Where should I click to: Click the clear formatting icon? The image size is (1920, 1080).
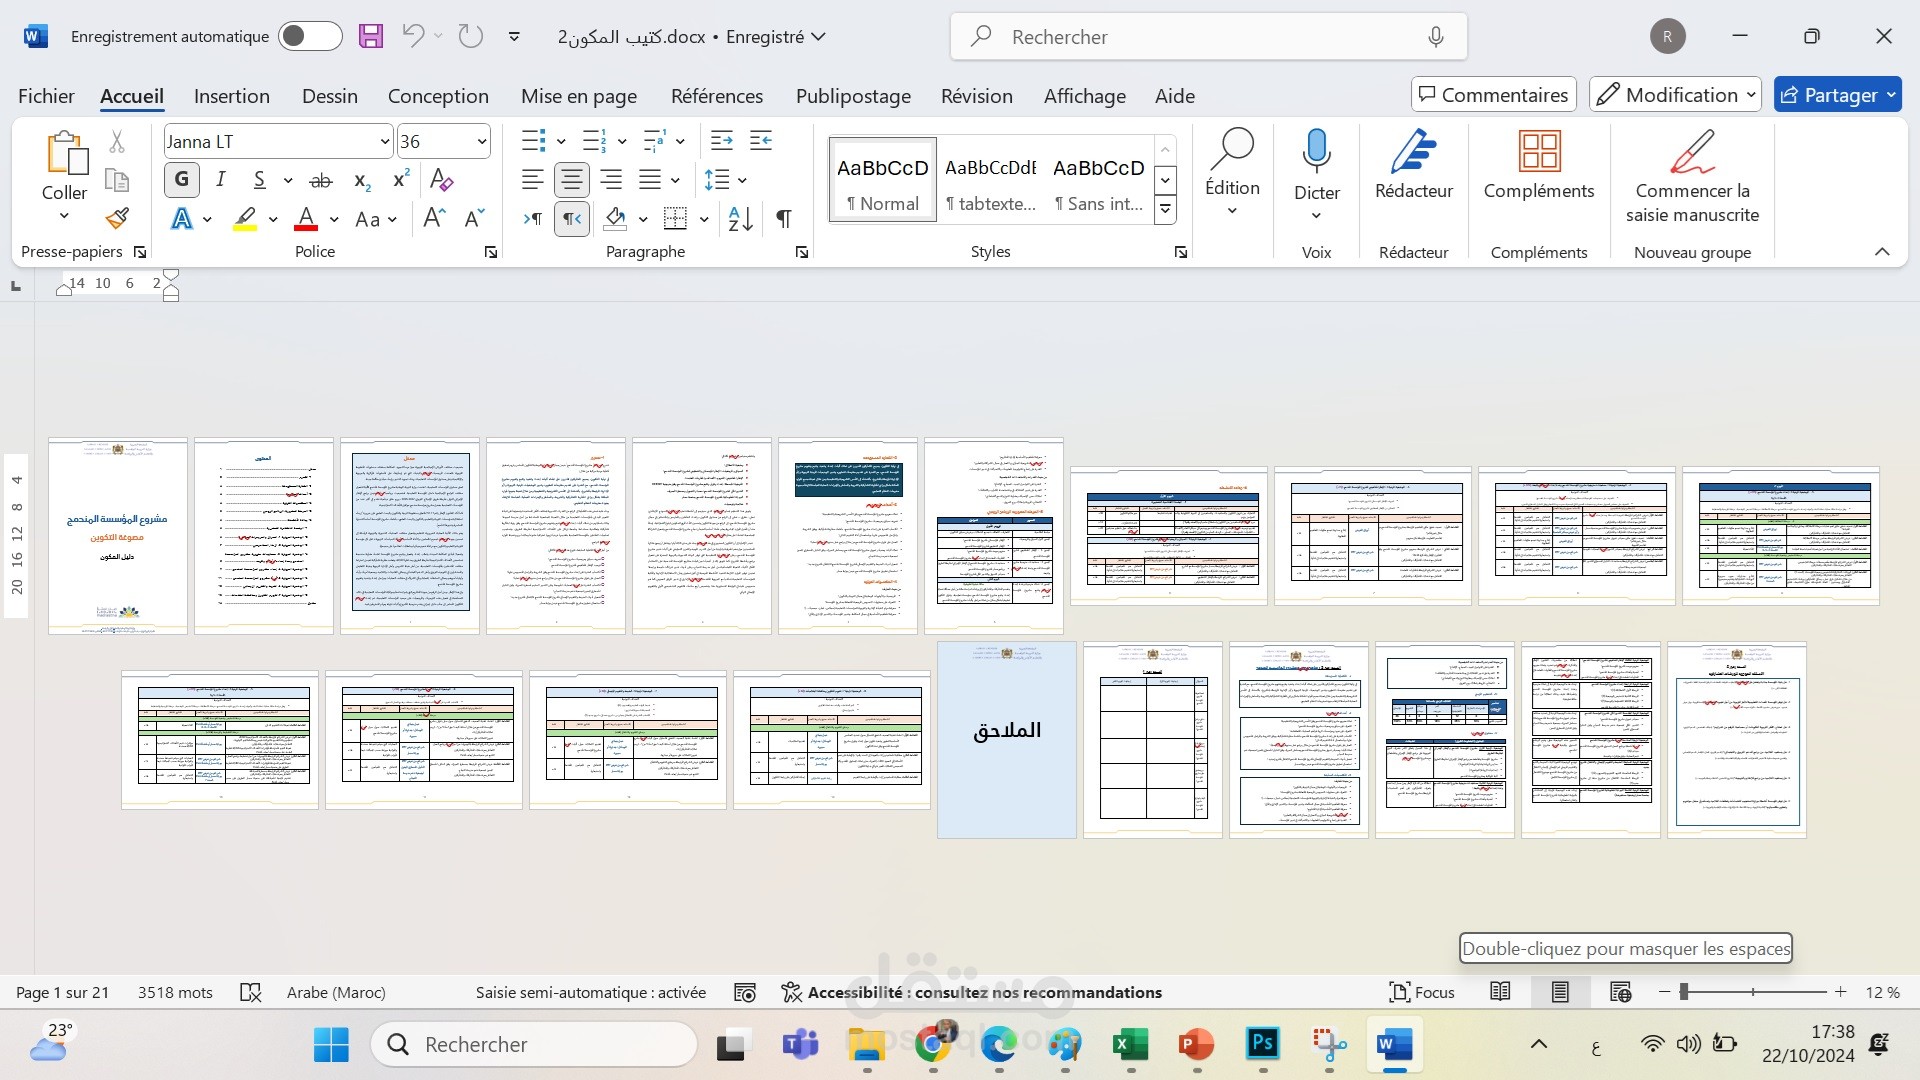[441, 180]
